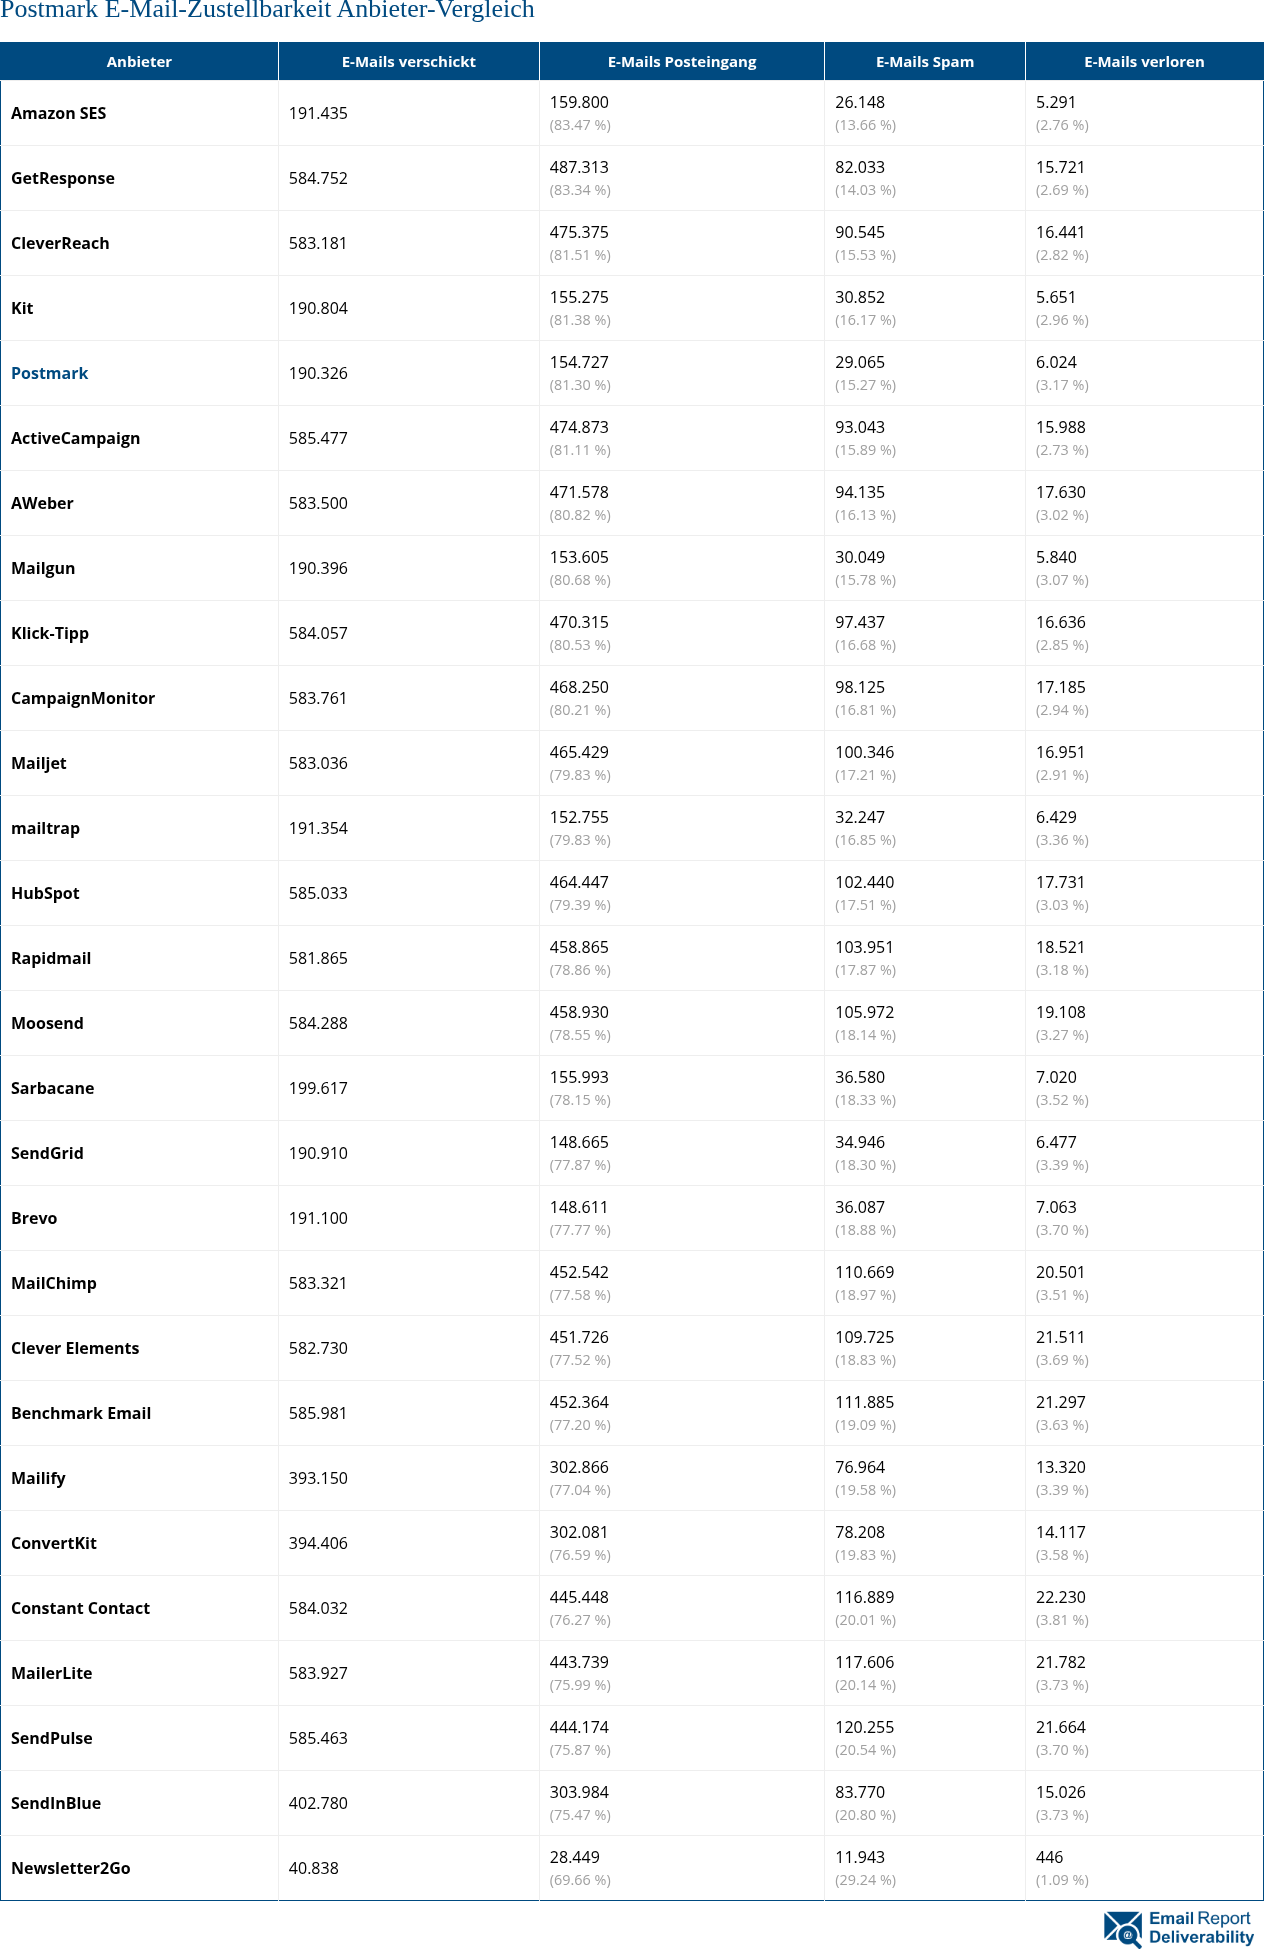Sort by the Anbieter column header
Viewport: 1264px width, 1949px height.
[139, 62]
